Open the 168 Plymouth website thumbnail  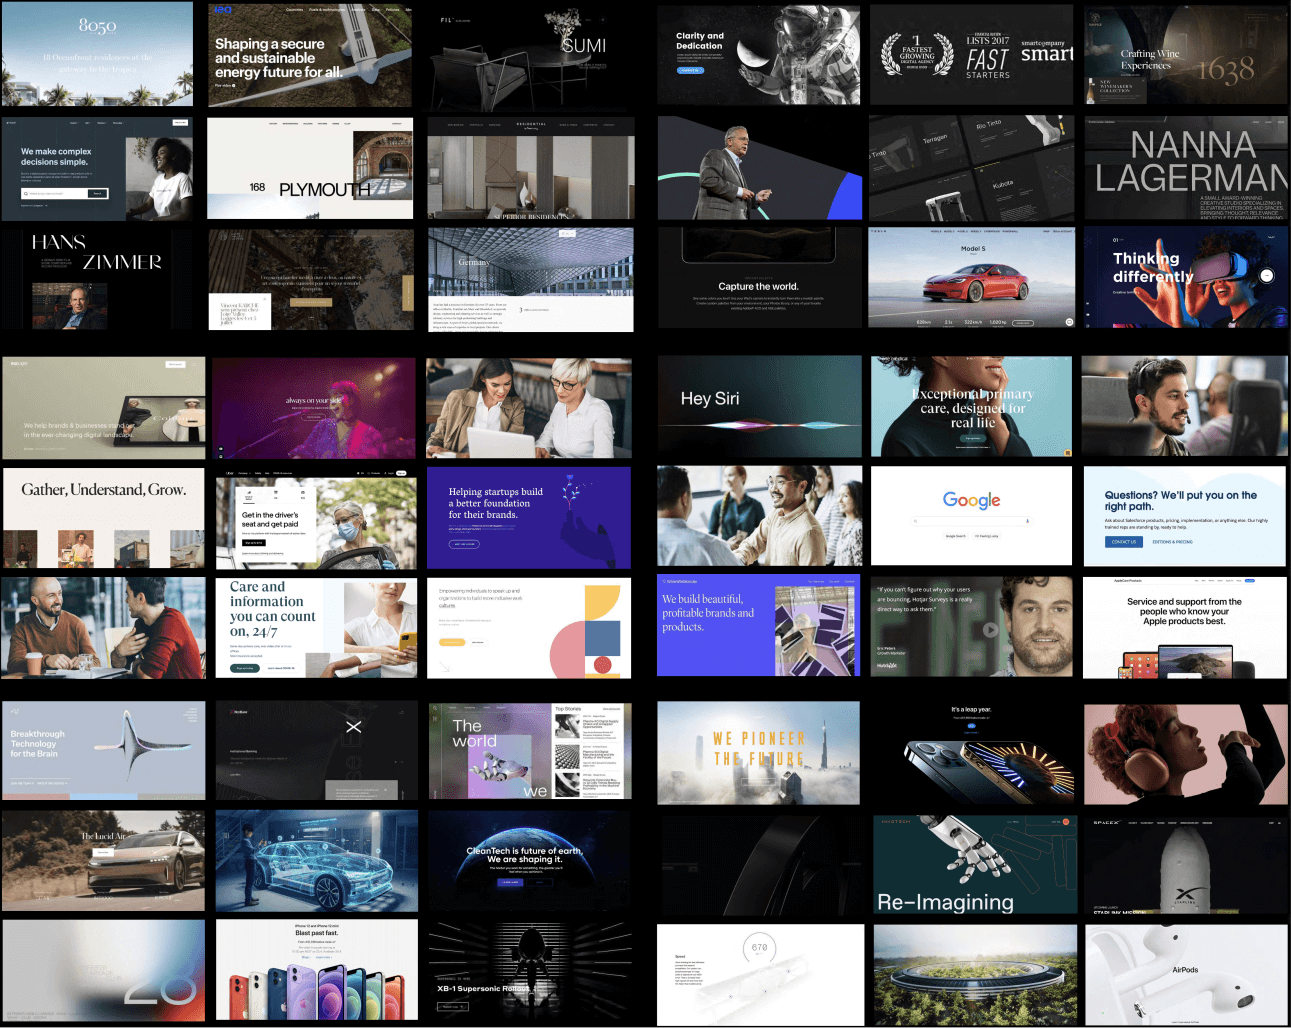coord(310,169)
